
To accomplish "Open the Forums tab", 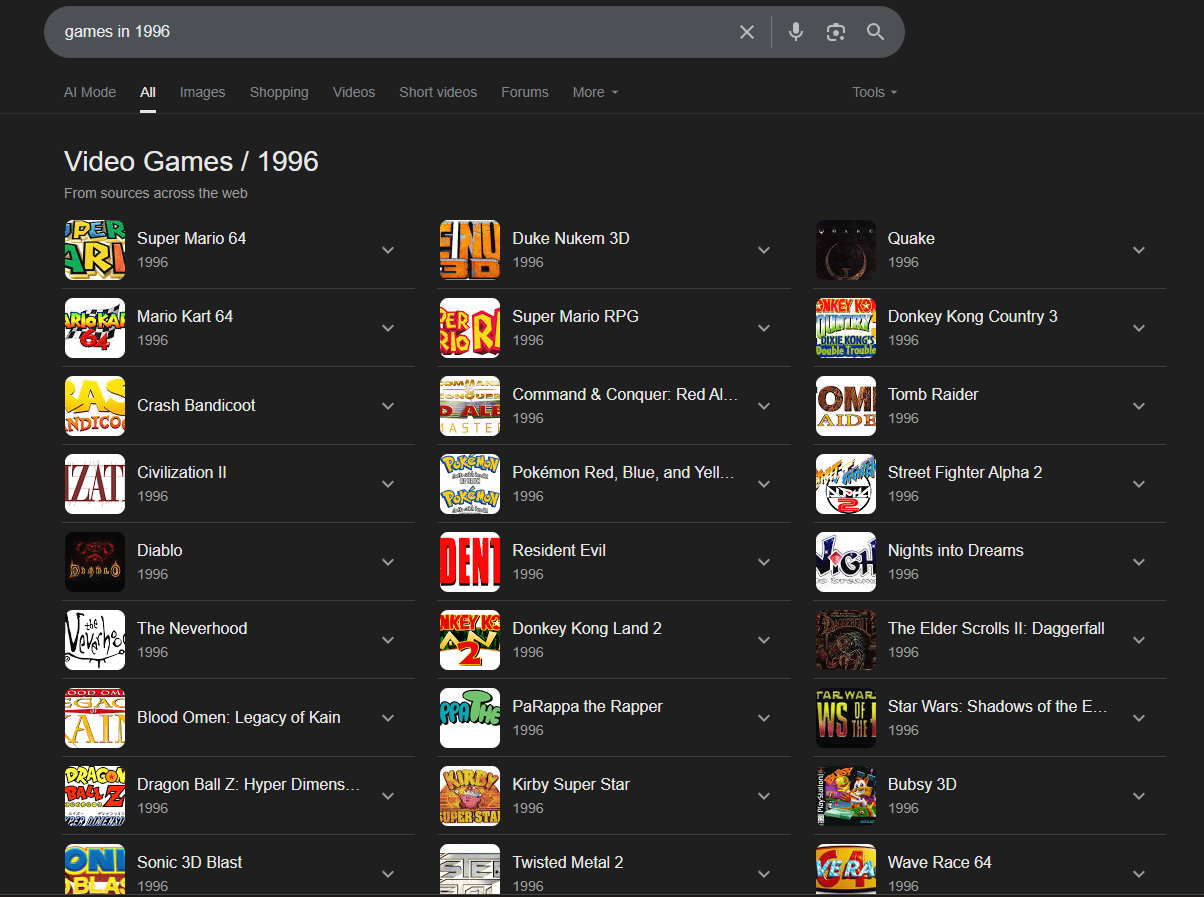I will pos(525,92).
